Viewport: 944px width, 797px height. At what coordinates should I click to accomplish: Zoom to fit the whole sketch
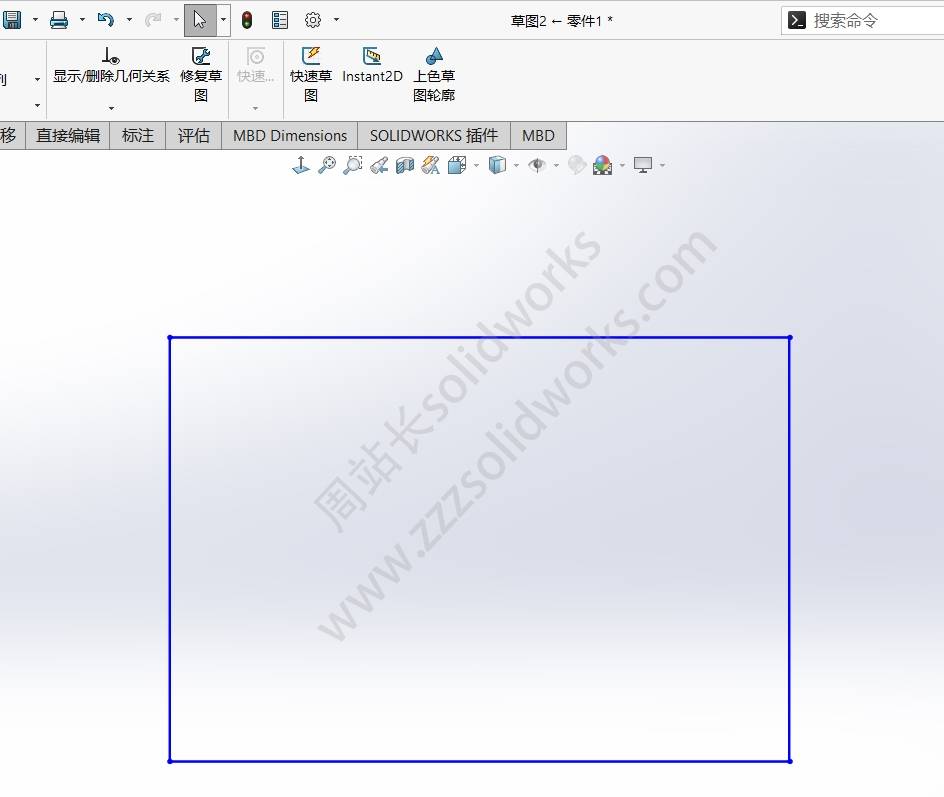pos(327,165)
